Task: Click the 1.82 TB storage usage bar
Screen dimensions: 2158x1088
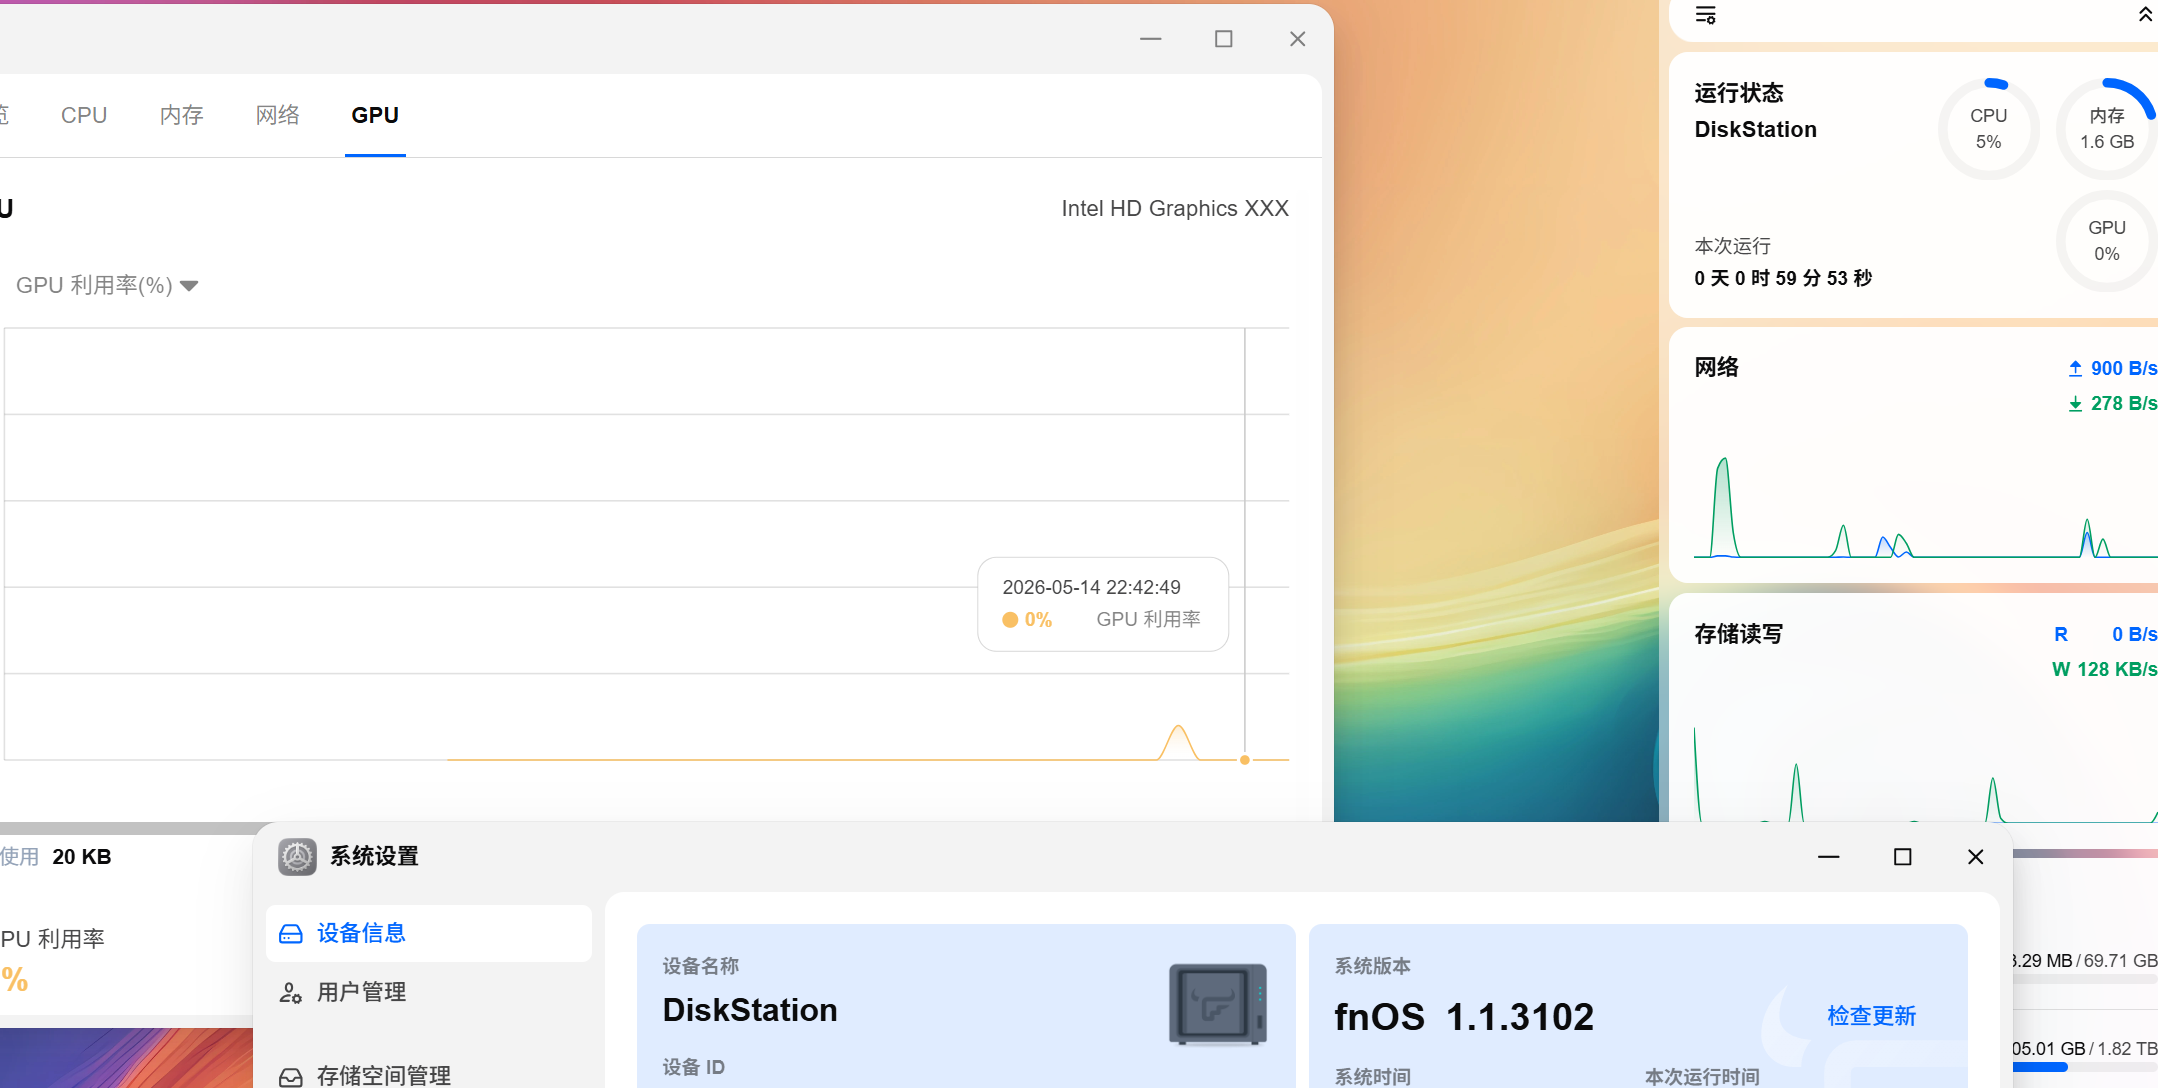Action: click(x=2085, y=1067)
